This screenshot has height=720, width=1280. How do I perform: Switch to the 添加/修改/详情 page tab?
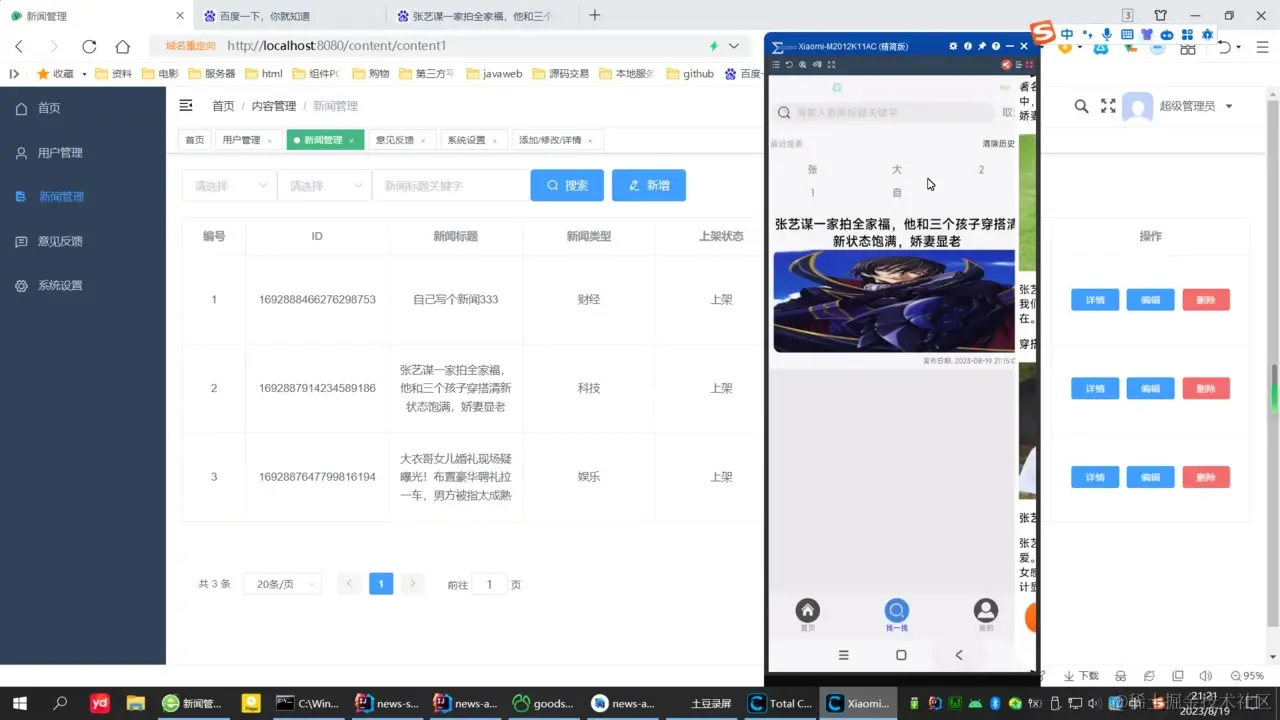(555, 140)
